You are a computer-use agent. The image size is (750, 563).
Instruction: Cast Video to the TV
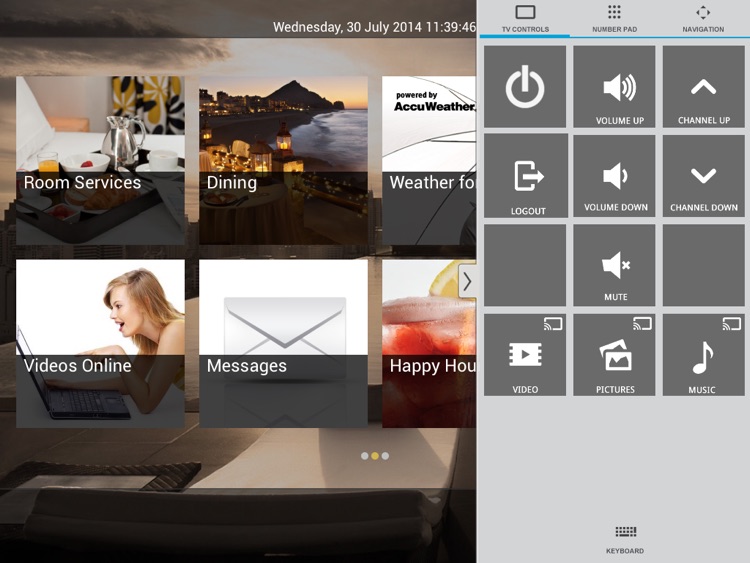pyautogui.click(x=525, y=355)
